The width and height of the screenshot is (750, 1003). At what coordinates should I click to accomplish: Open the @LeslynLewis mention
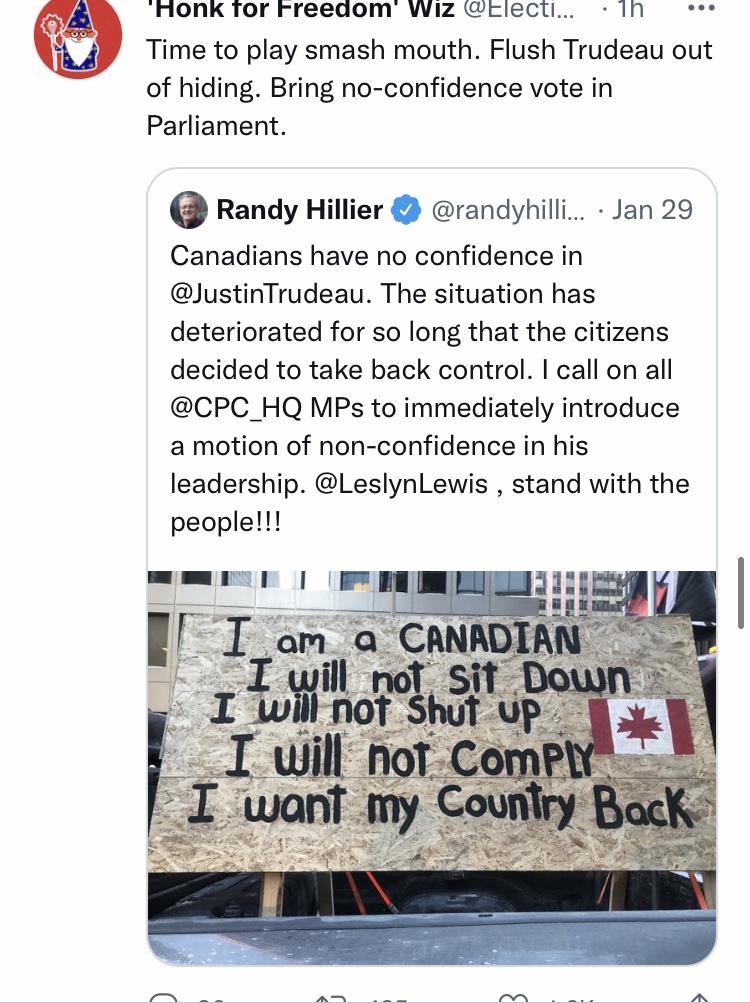coord(401,484)
